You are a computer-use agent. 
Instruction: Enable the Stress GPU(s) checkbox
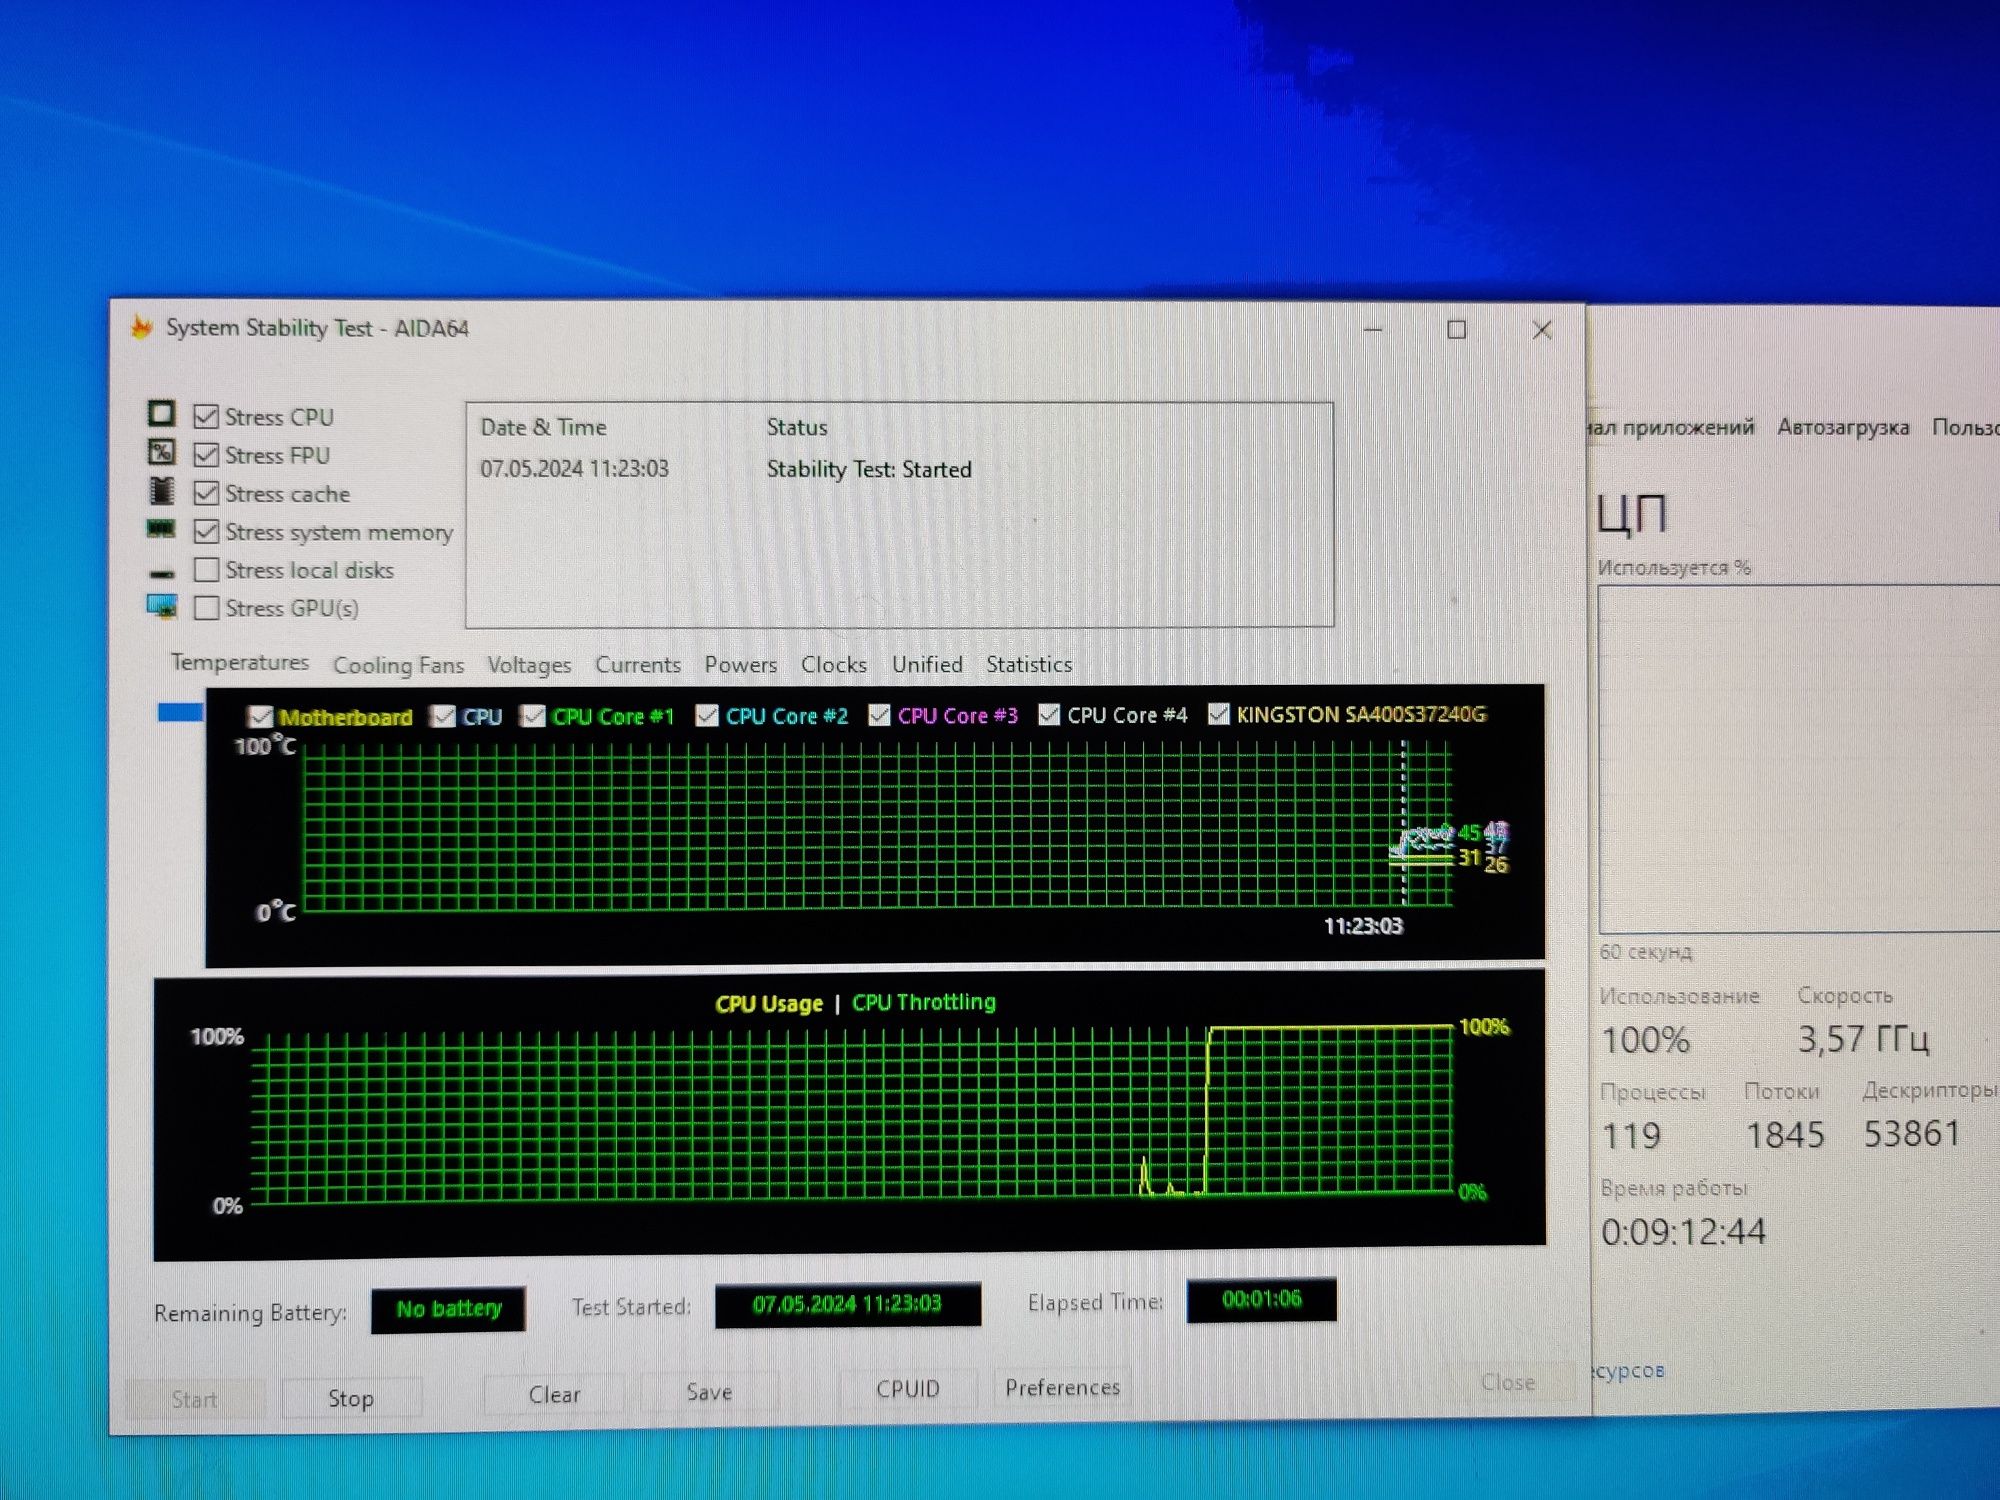[x=206, y=608]
